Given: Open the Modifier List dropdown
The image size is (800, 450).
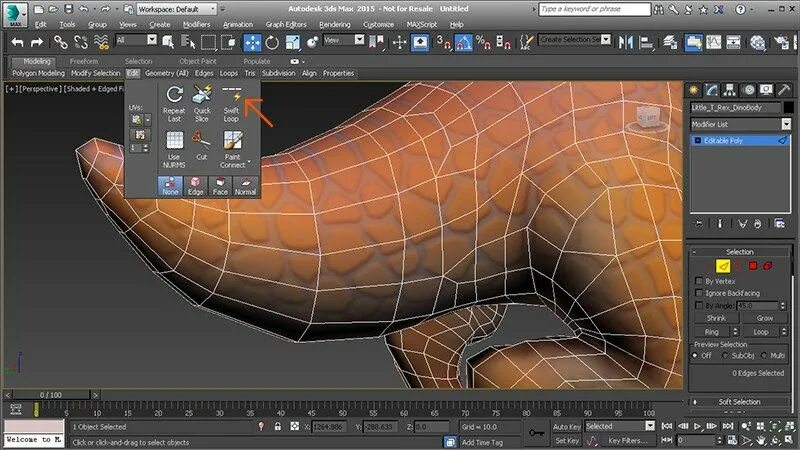Looking at the screenshot, I should [740, 124].
